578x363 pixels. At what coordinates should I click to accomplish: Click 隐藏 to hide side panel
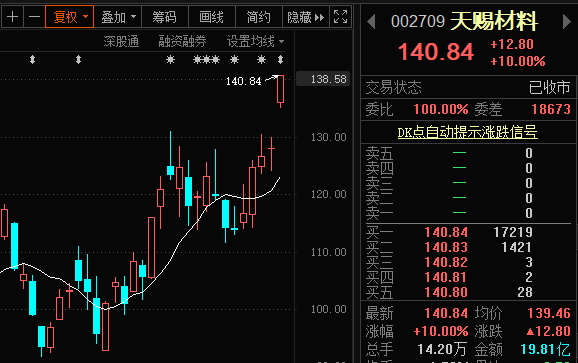[x=305, y=17]
